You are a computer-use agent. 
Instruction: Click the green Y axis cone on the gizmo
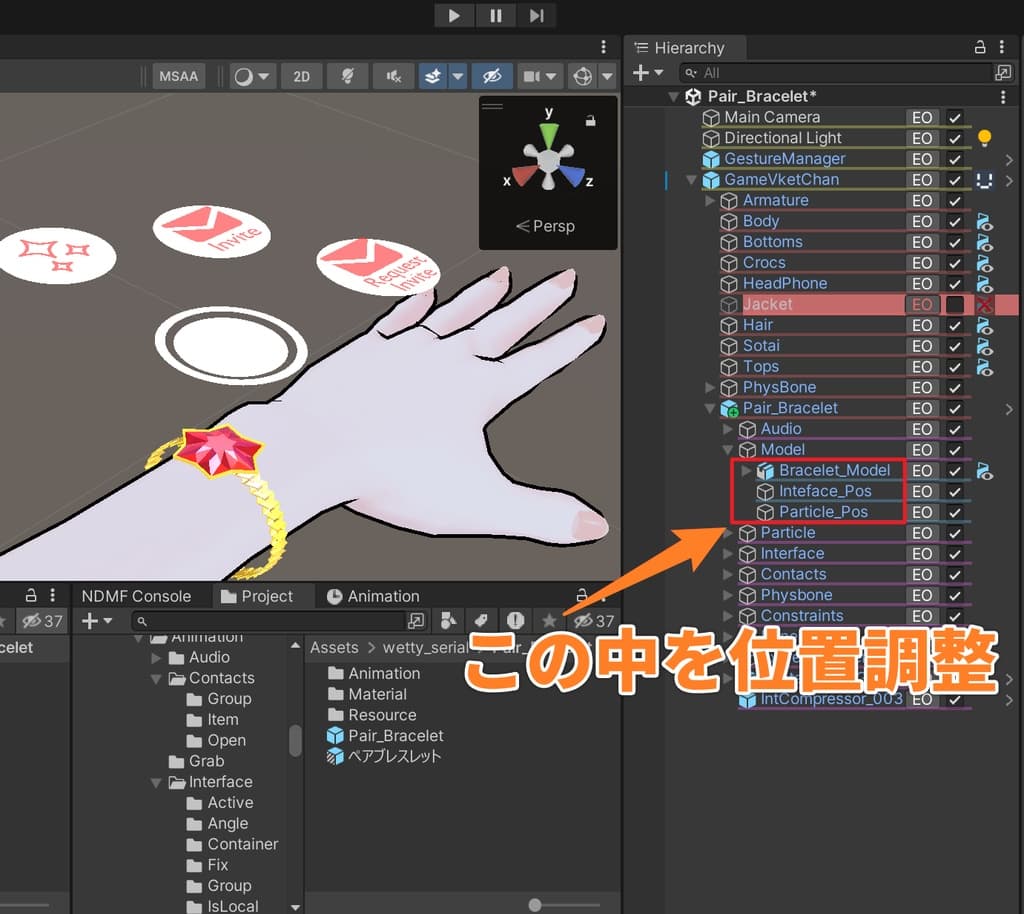[x=548, y=135]
